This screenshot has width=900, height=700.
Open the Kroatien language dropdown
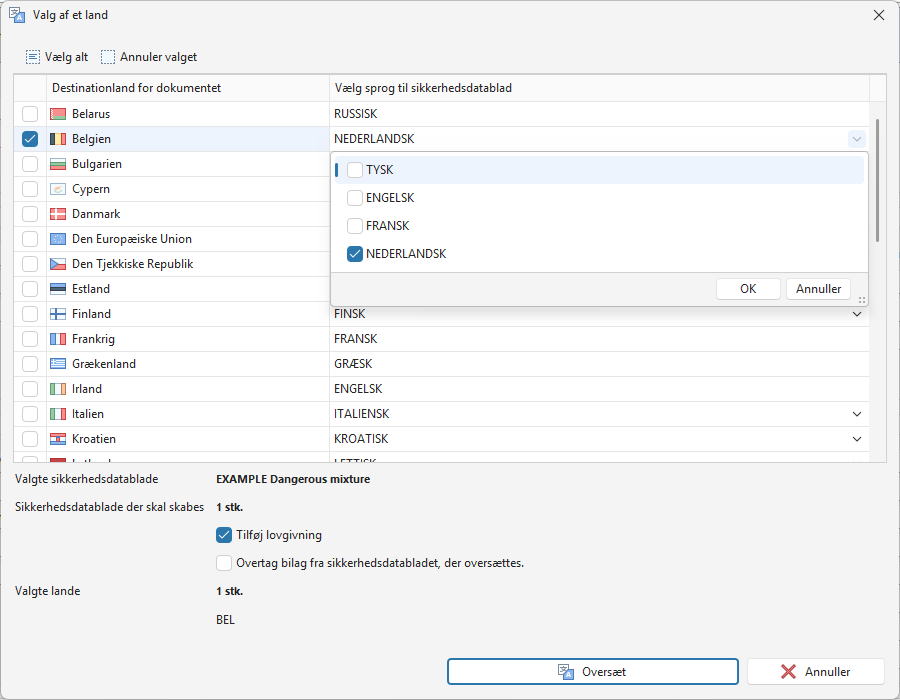tap(856, 439)
